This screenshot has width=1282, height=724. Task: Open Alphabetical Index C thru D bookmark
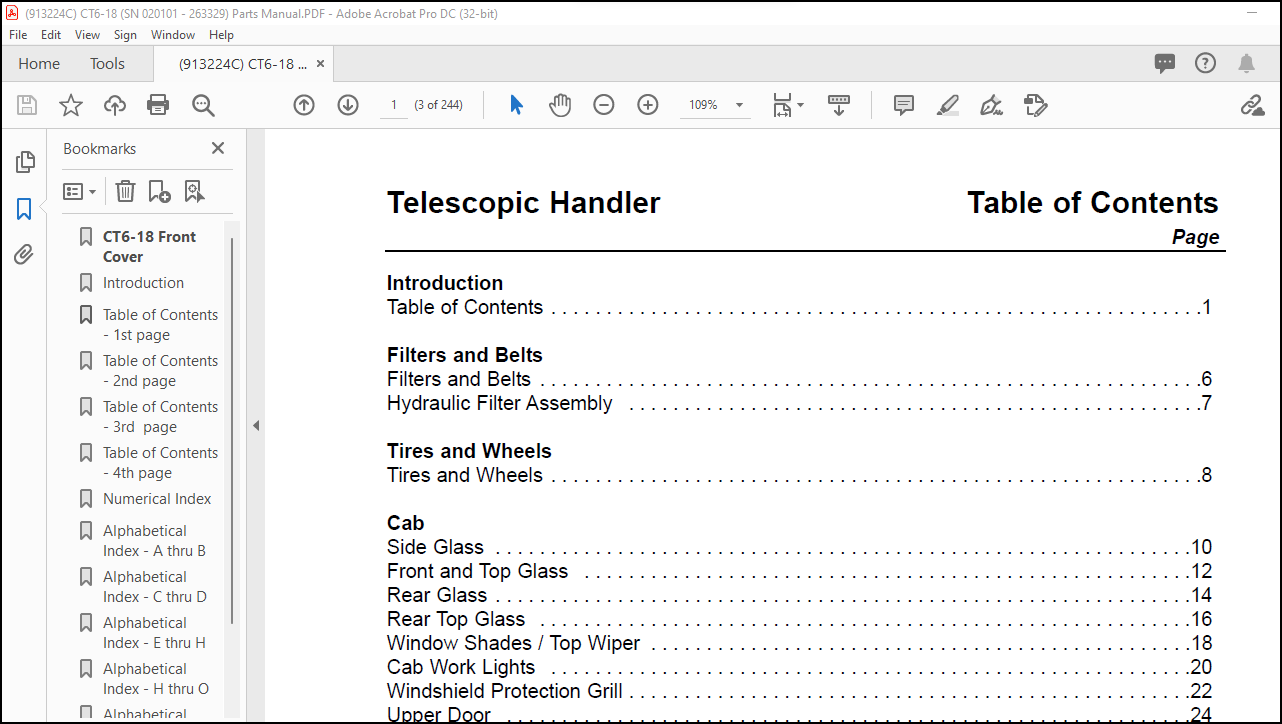click(x=154, y=586)
